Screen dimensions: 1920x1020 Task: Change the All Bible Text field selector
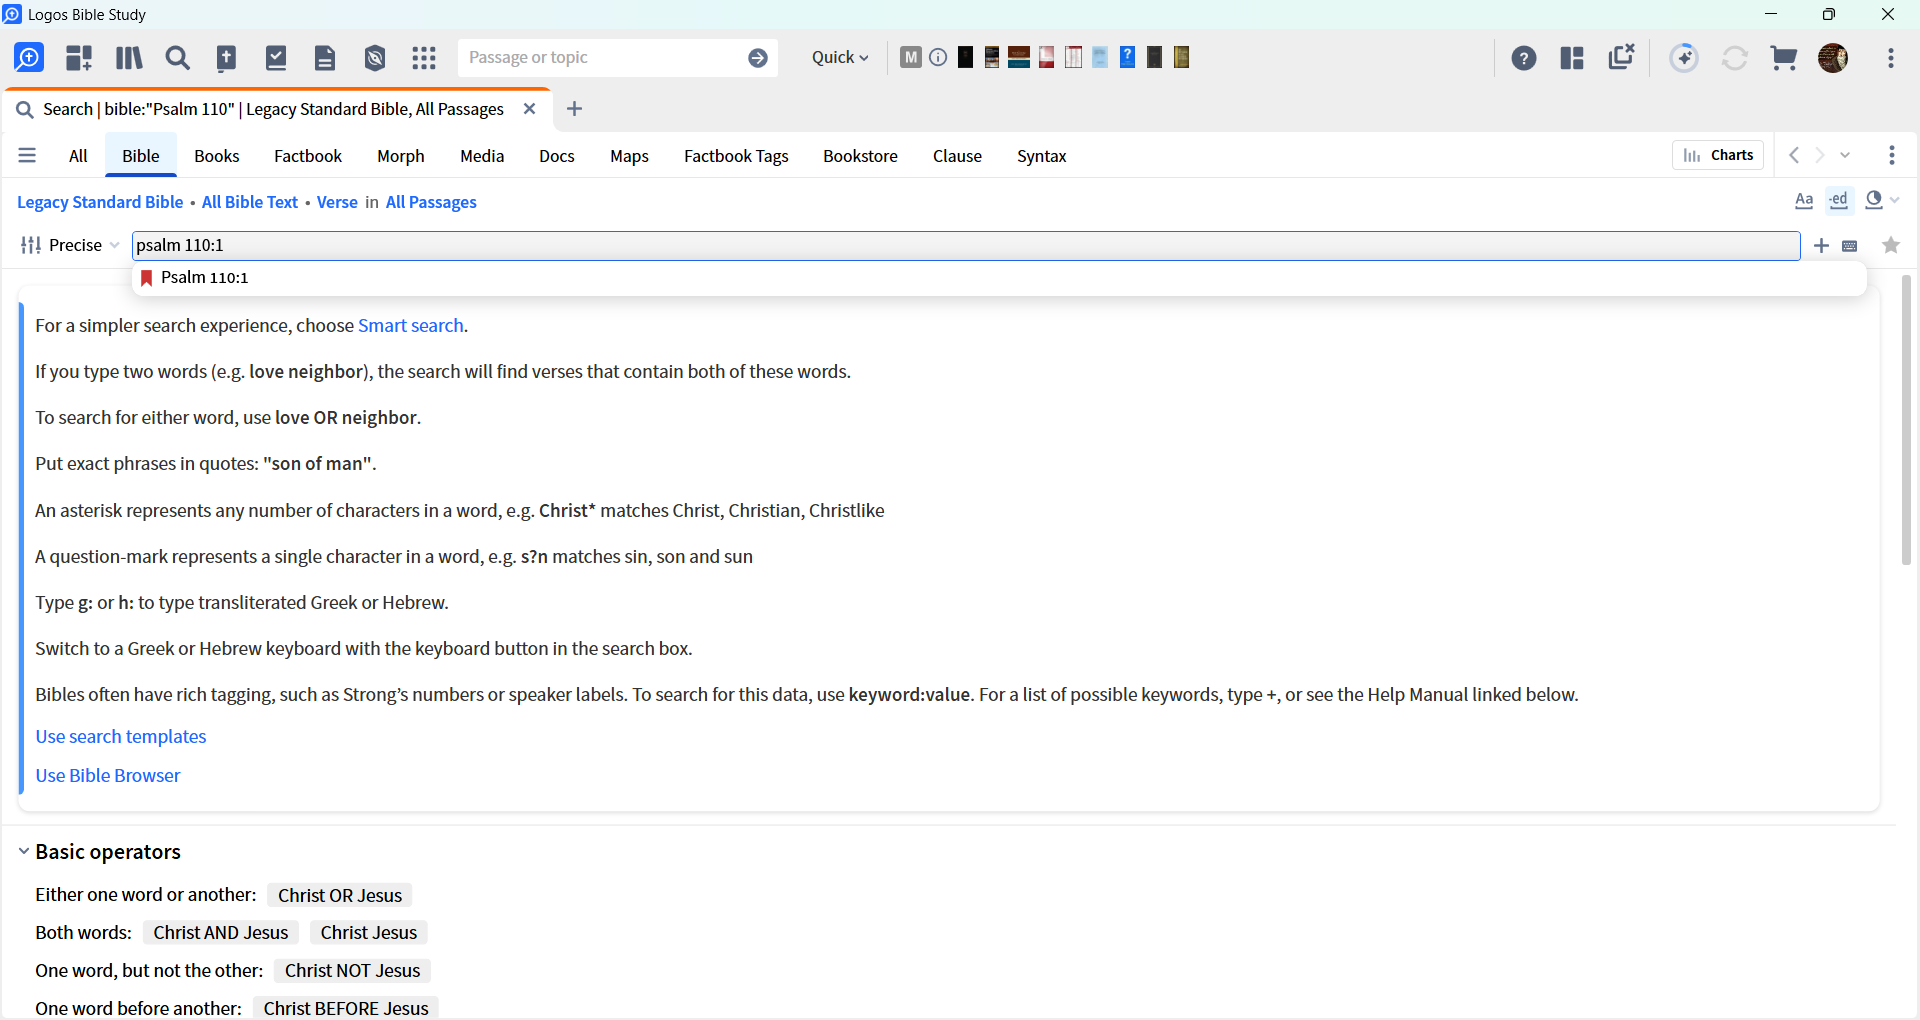coord(250,202)
